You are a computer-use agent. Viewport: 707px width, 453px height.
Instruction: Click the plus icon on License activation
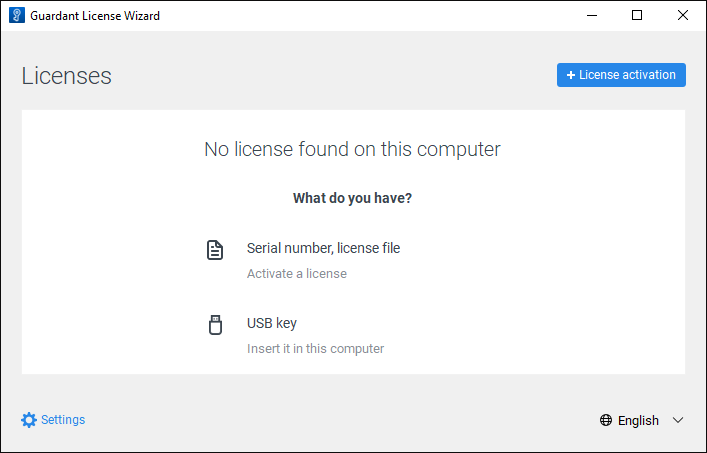click(x=571, y=75)
